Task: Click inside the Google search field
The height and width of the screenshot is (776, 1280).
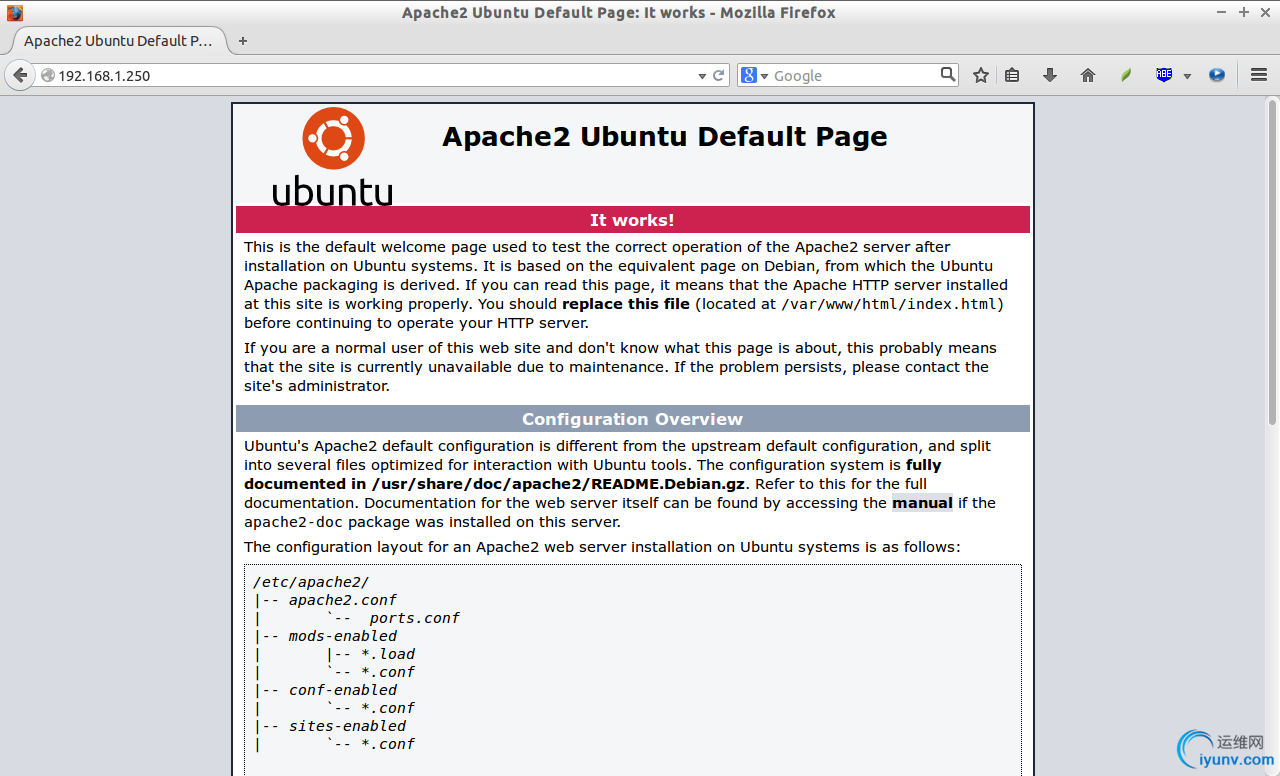Action: (855, 76)
